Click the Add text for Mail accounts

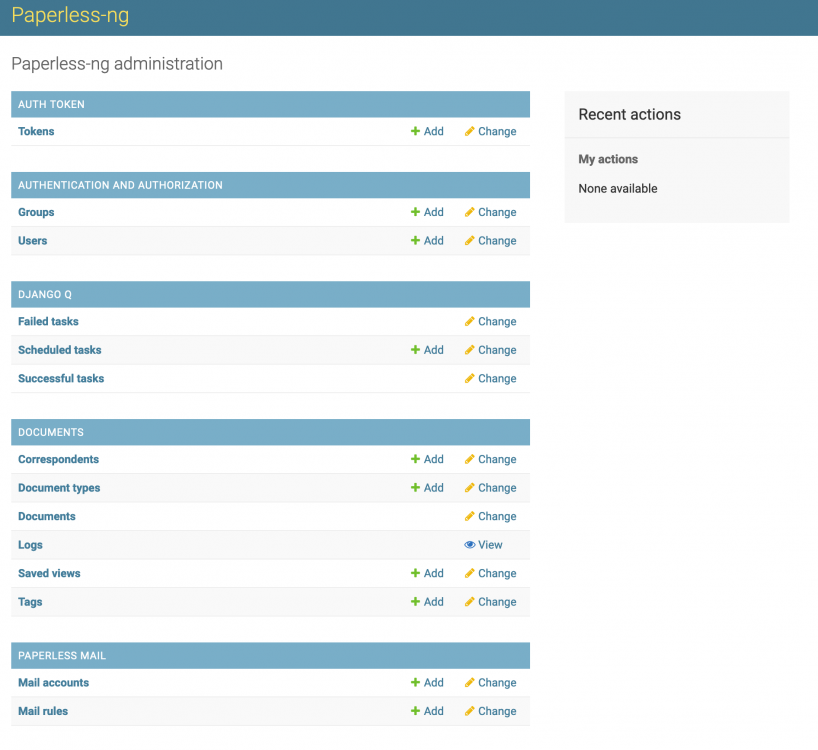click(434, 682)
